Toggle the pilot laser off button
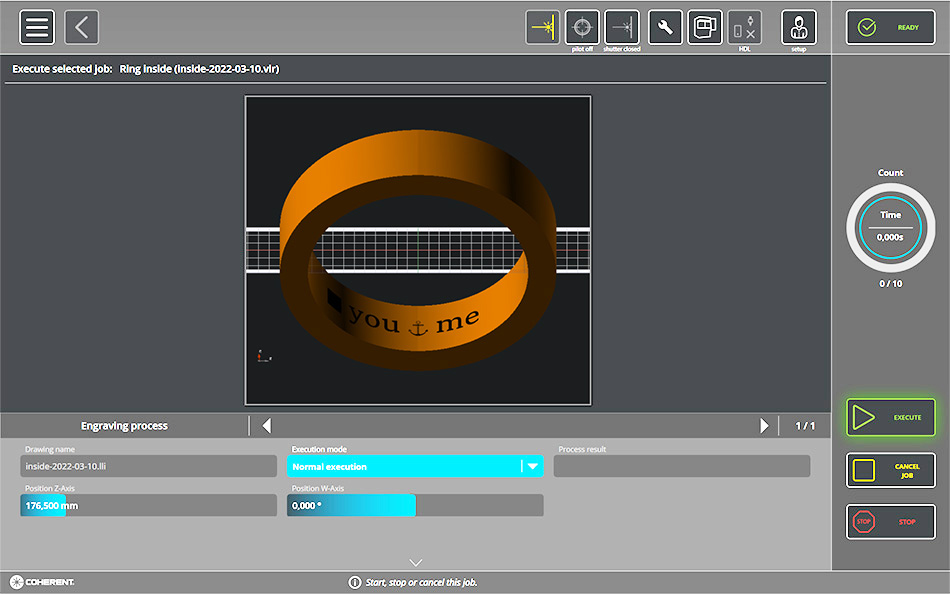Viewport: 950px width, 594px height. [582, 27]
